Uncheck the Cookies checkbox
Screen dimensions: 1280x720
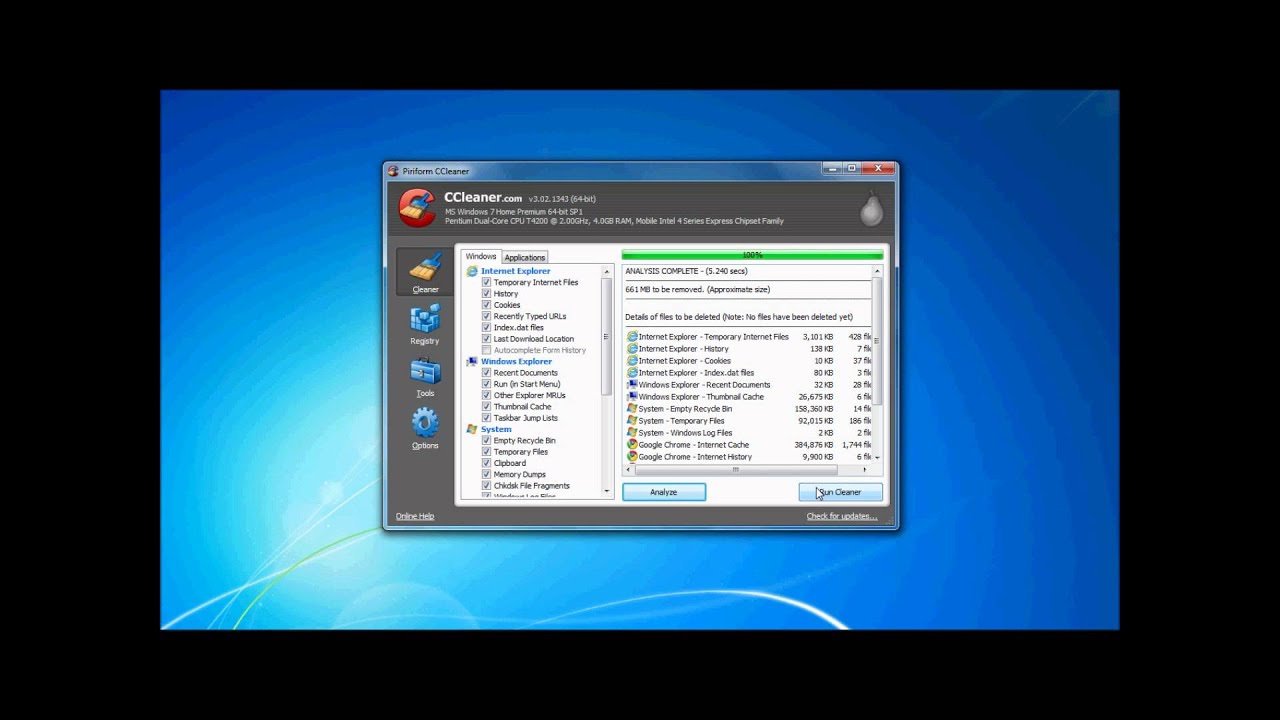pos(487,305)
